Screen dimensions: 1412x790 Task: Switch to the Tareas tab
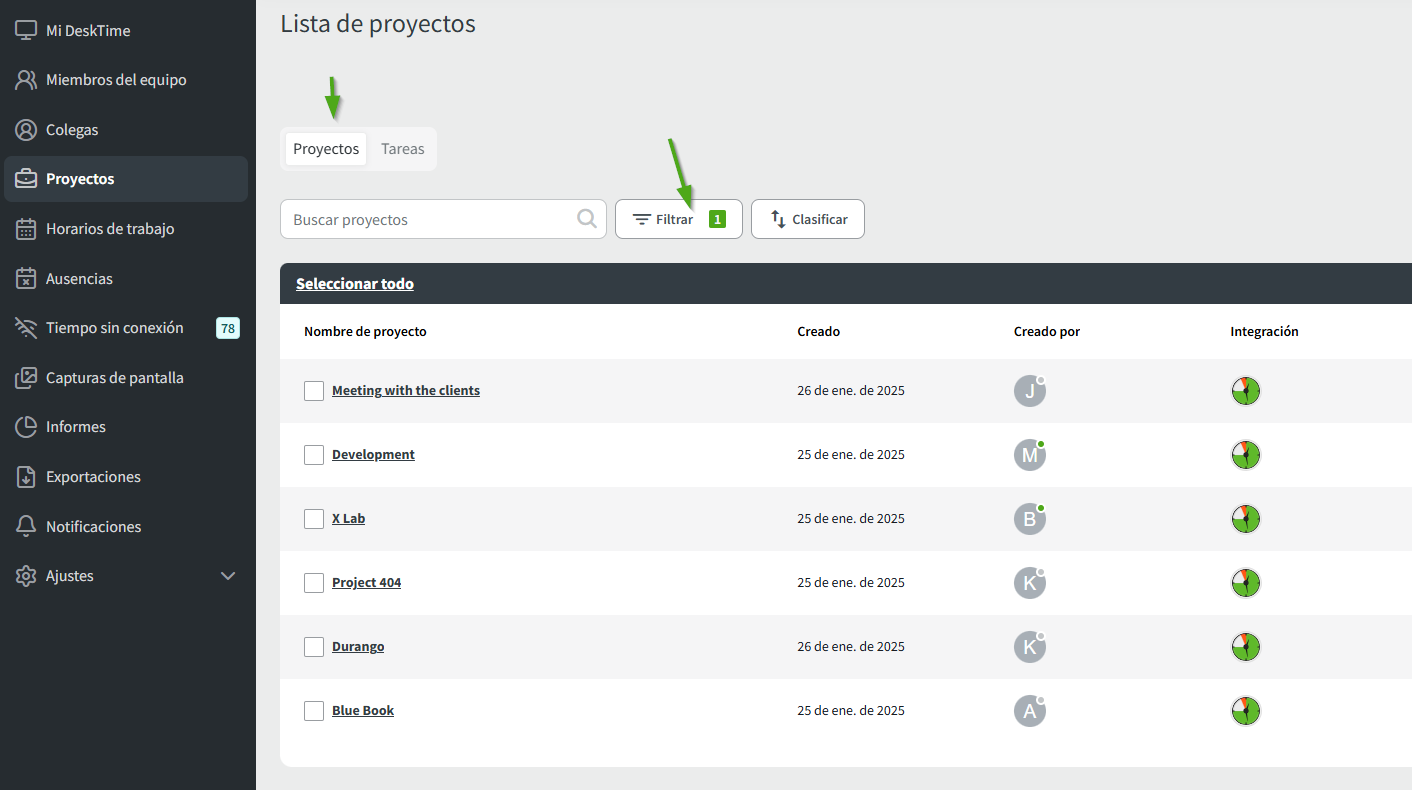click(402, 149)
